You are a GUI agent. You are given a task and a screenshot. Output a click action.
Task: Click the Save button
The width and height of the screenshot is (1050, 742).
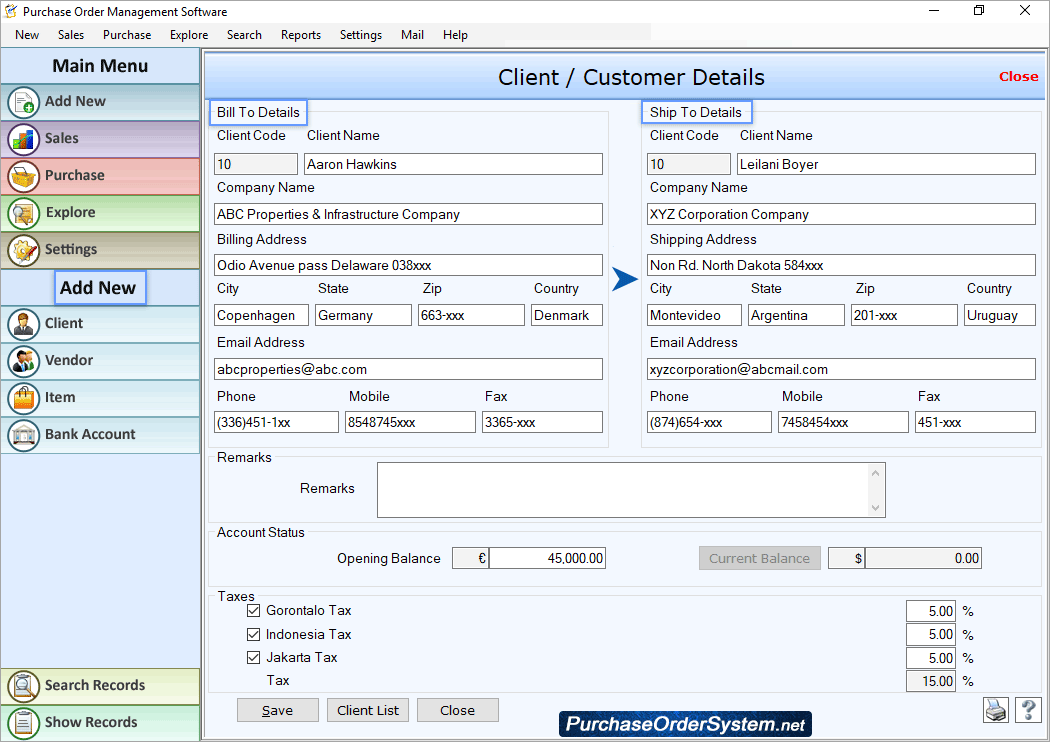pos(277,710)
